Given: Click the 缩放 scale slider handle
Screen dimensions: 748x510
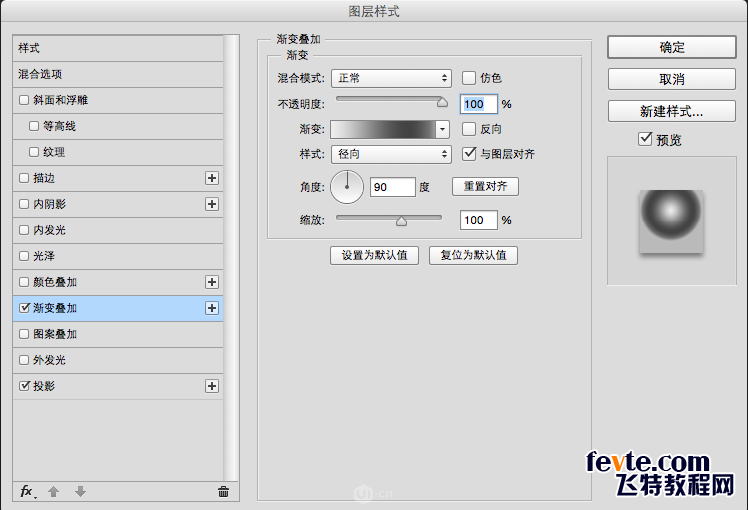Looking at the screenshot, I should pos(401,220).
